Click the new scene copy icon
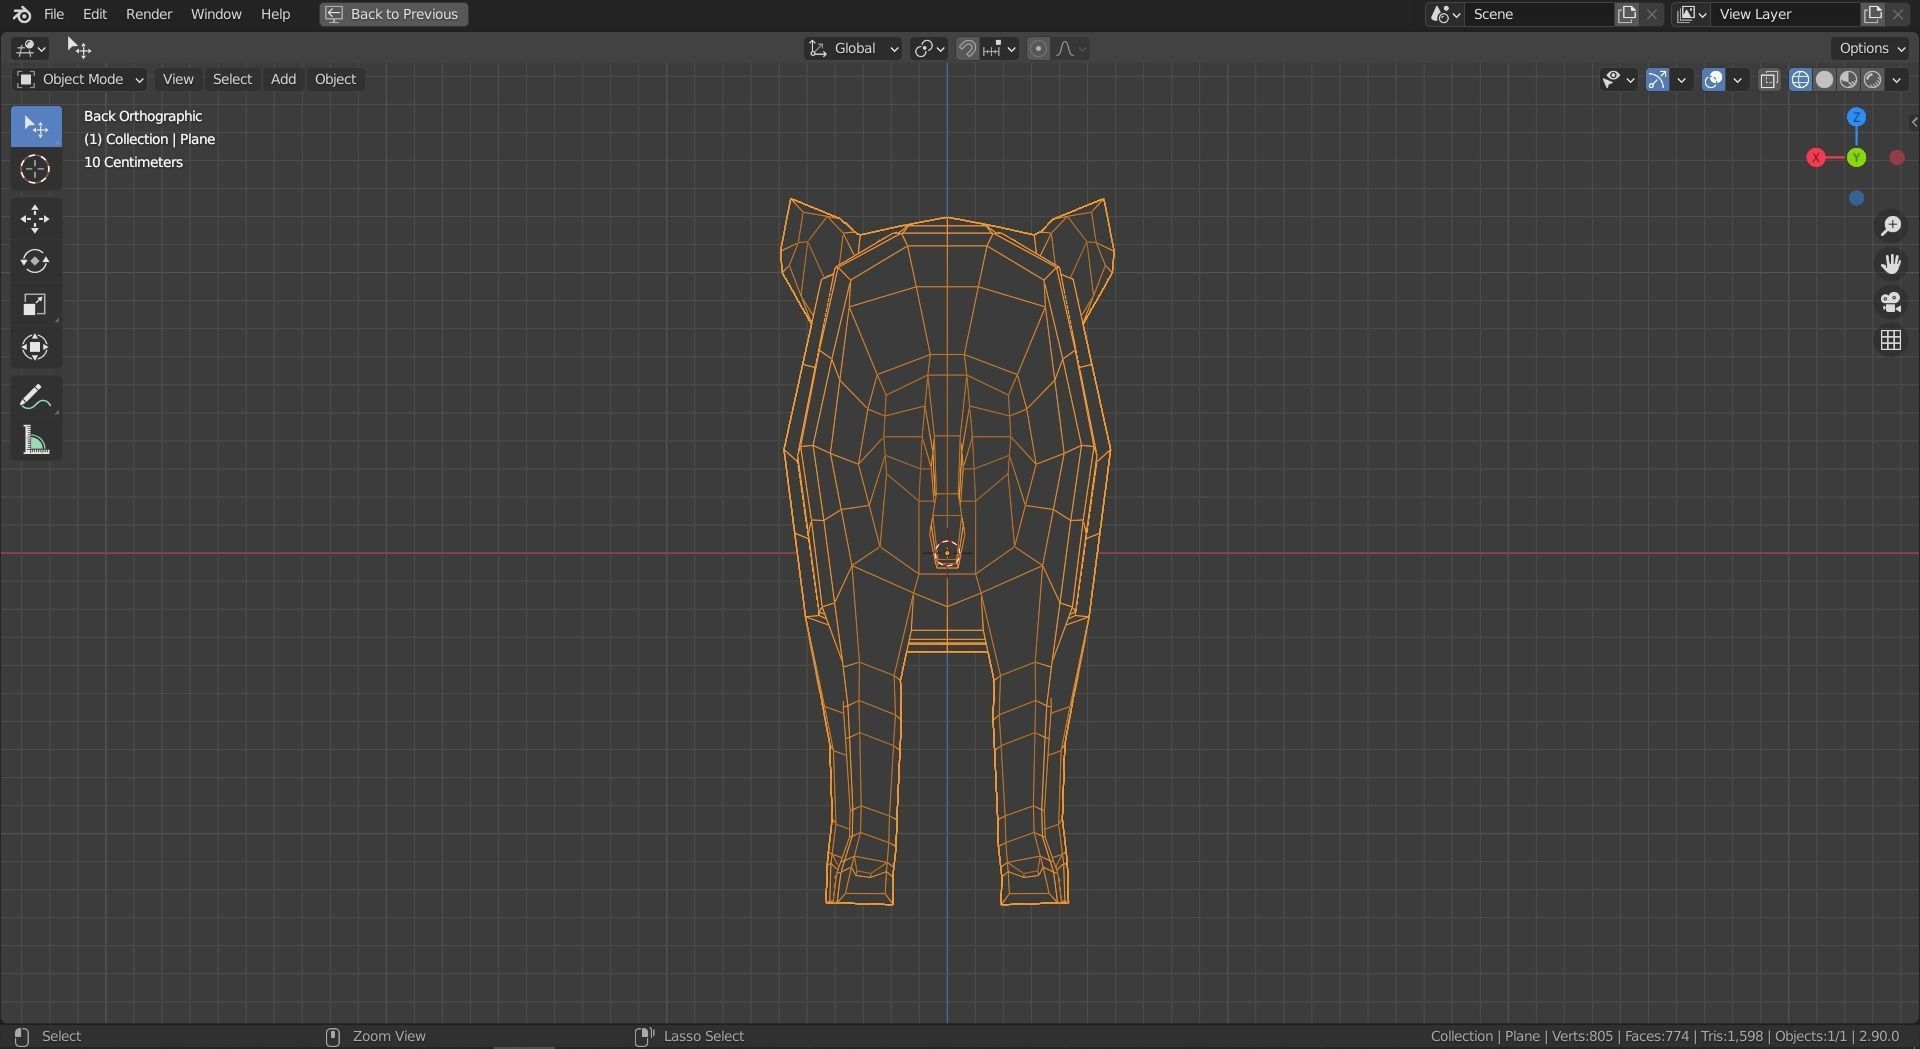 click(x=1627, y=14)
